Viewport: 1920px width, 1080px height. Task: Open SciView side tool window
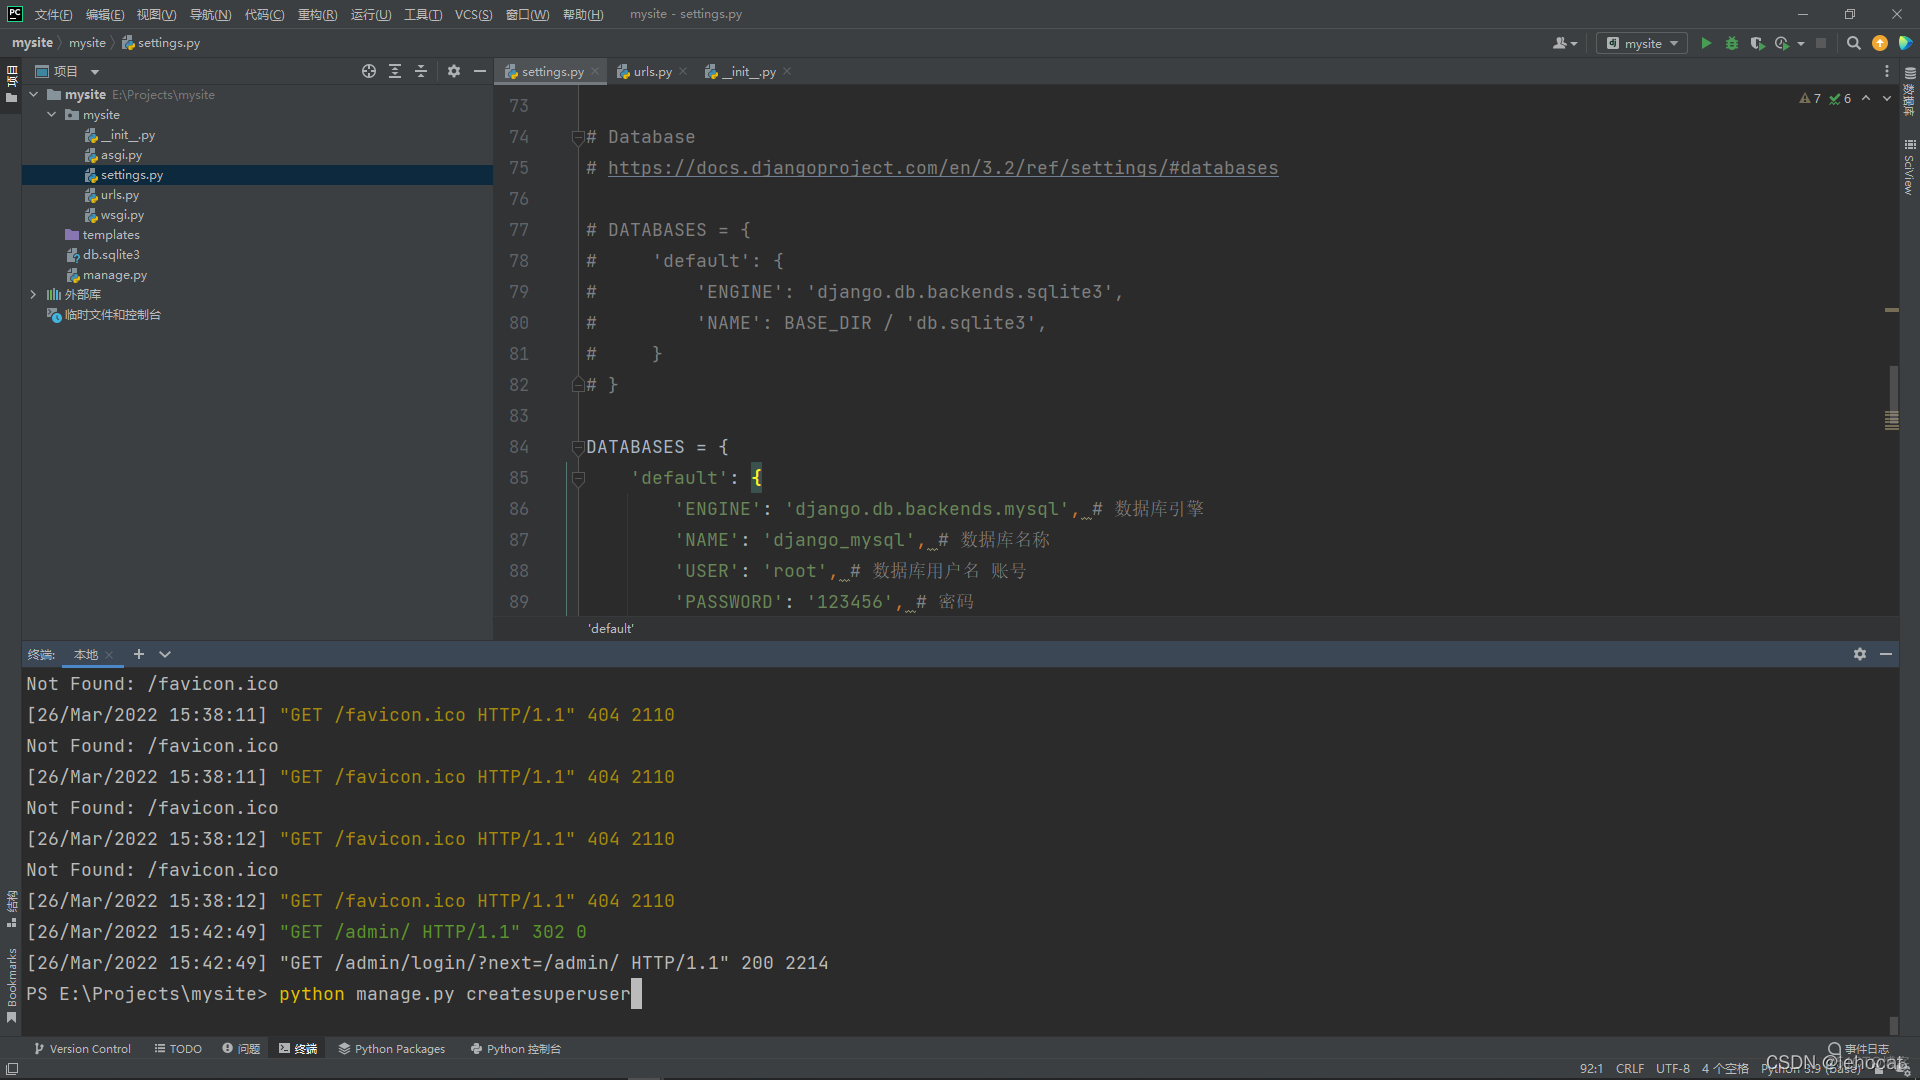coord(1910,167)
